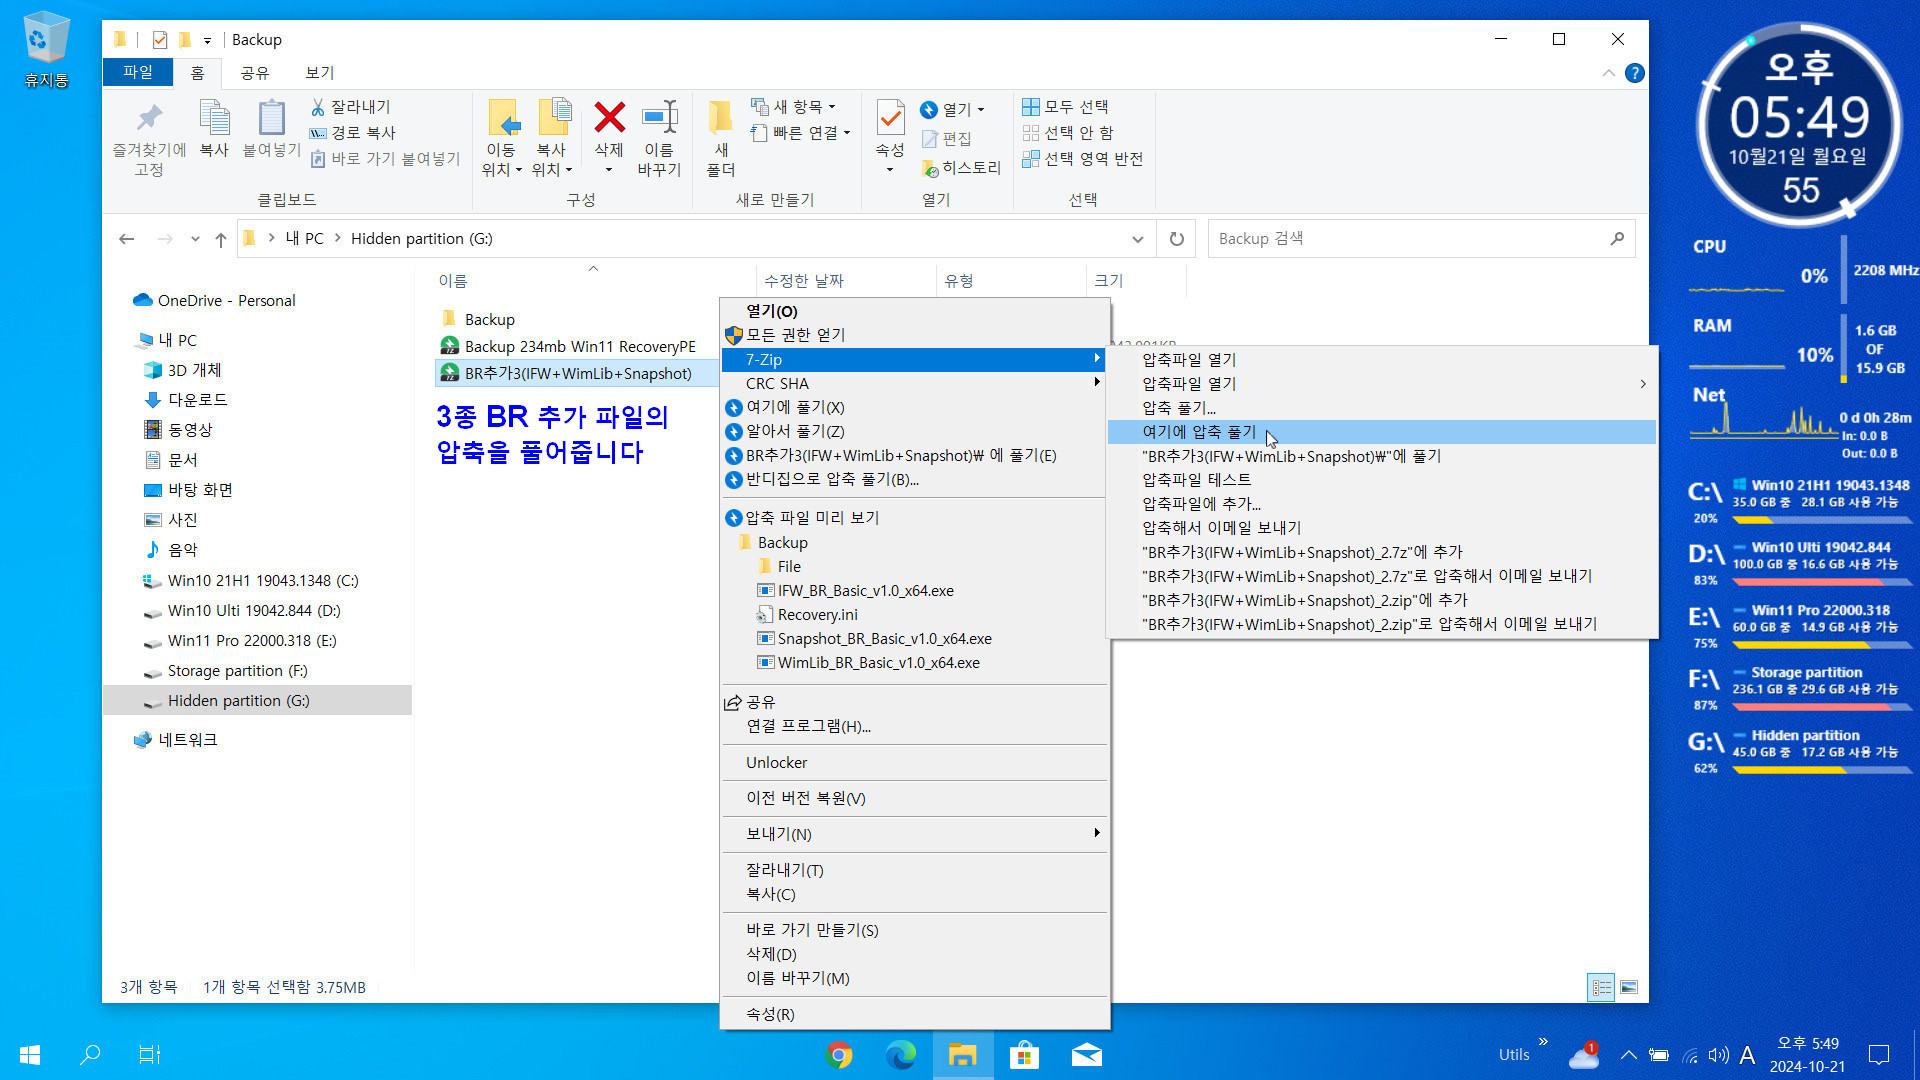
Task: Click the back navigation arrow
Action: (x=127, y=239)
